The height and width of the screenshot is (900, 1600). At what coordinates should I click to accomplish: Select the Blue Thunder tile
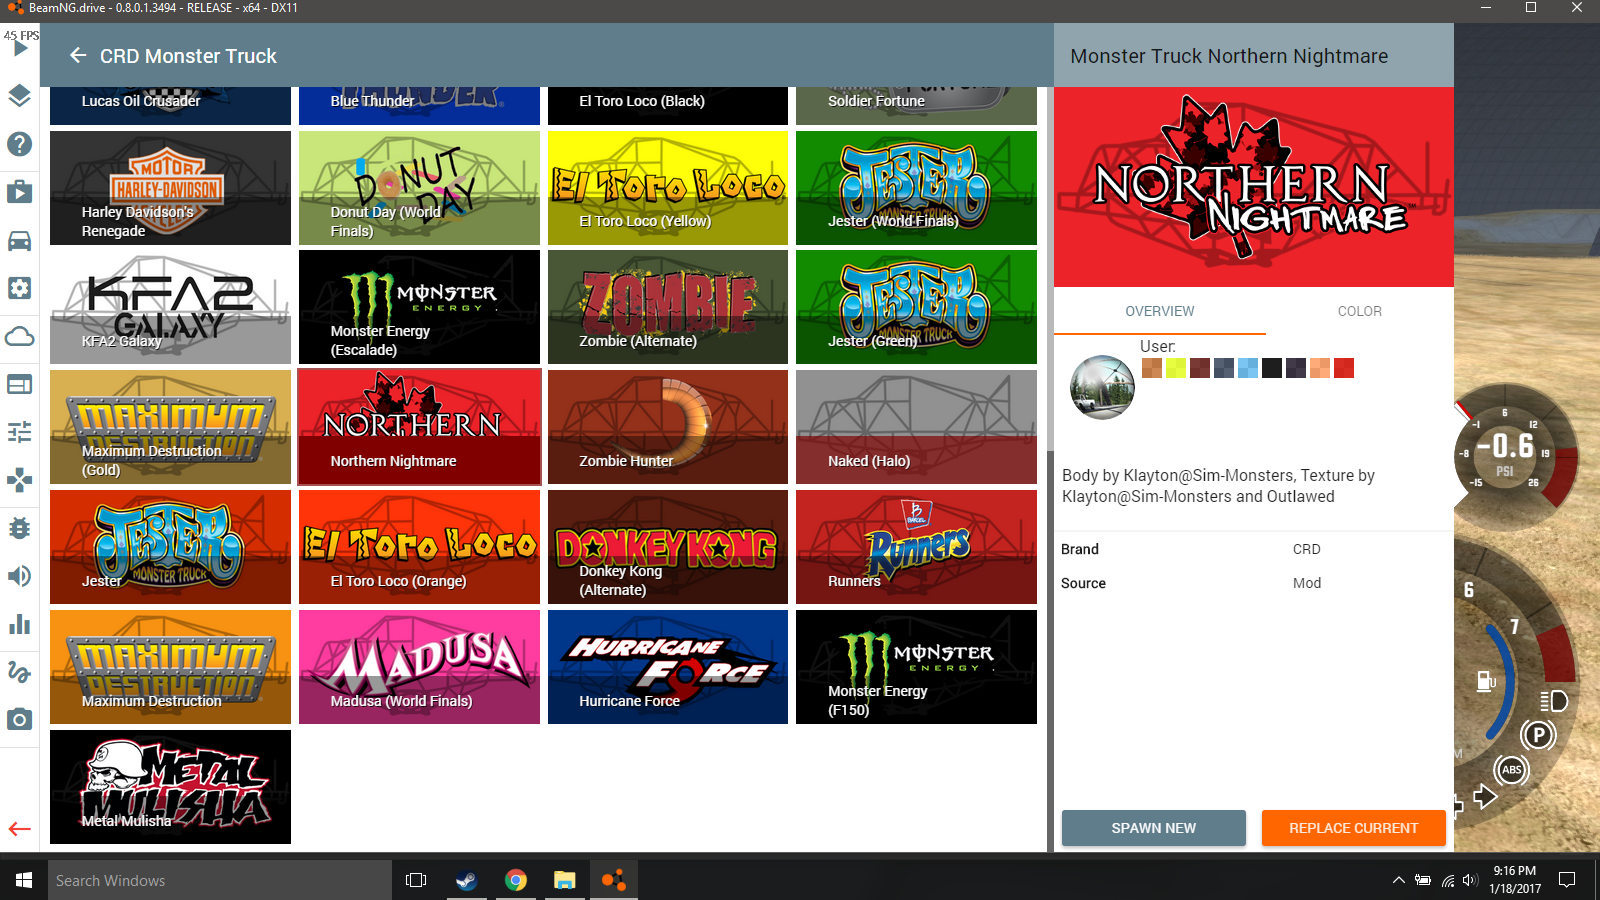pos(419,105)
